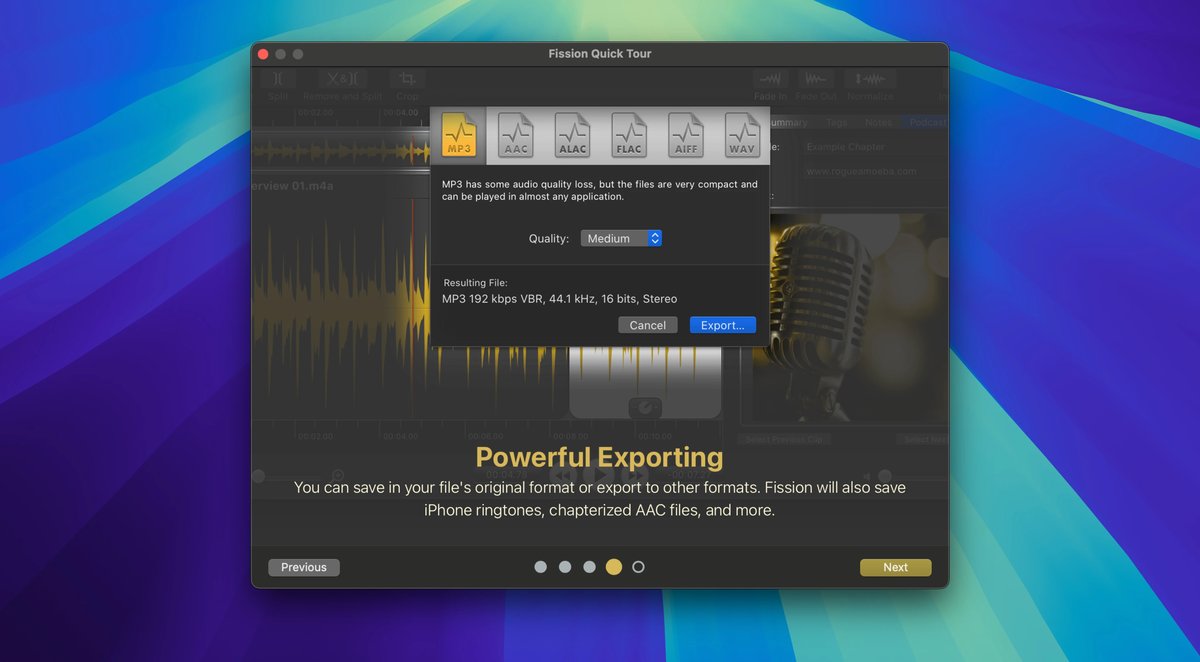Switch to the Tags tab

coord(836,123)
